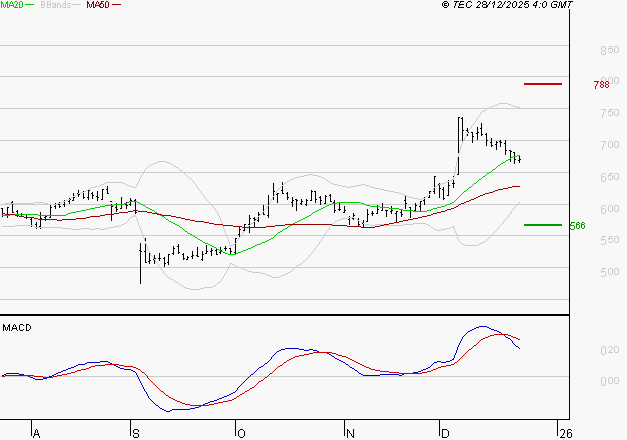
Task: Click the A month marker on time axis
Action: point(36,434)
